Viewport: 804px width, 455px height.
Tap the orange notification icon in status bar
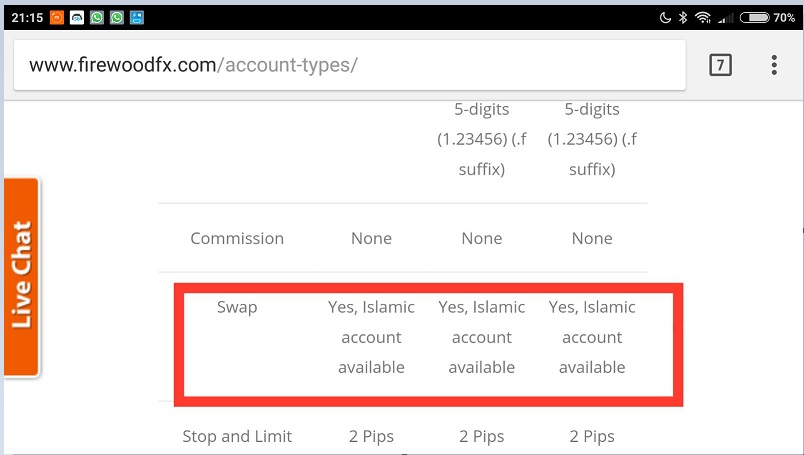pyautogui.click(x=56, y=17)
